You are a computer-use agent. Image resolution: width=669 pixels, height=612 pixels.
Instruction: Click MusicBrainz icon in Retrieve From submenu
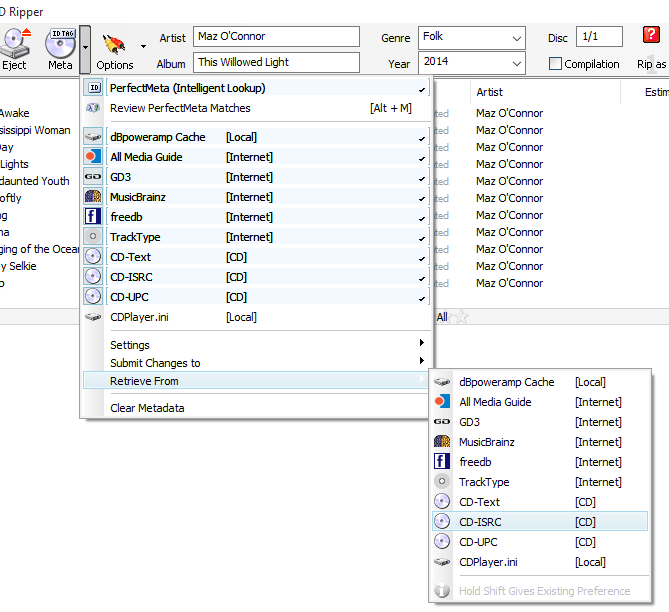(x=442, y=442)
